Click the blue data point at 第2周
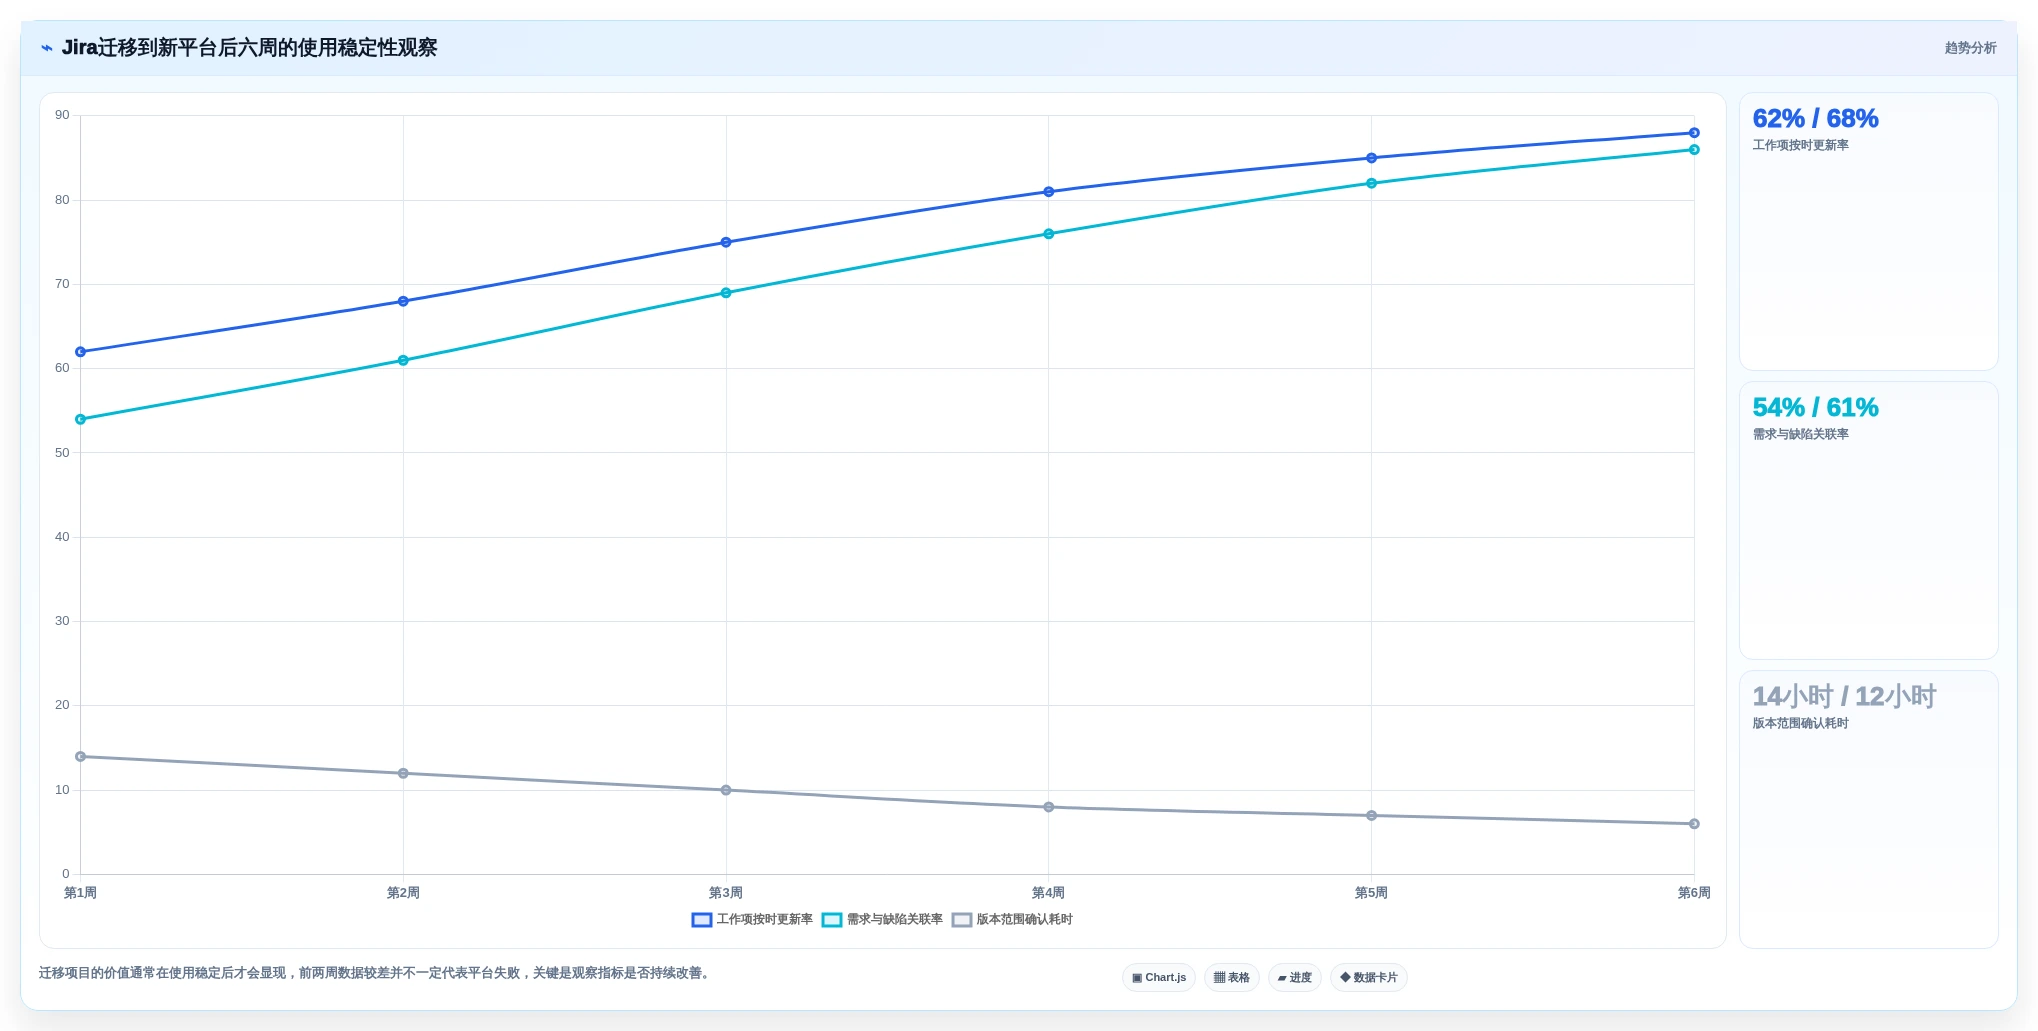 click(403, 301)
